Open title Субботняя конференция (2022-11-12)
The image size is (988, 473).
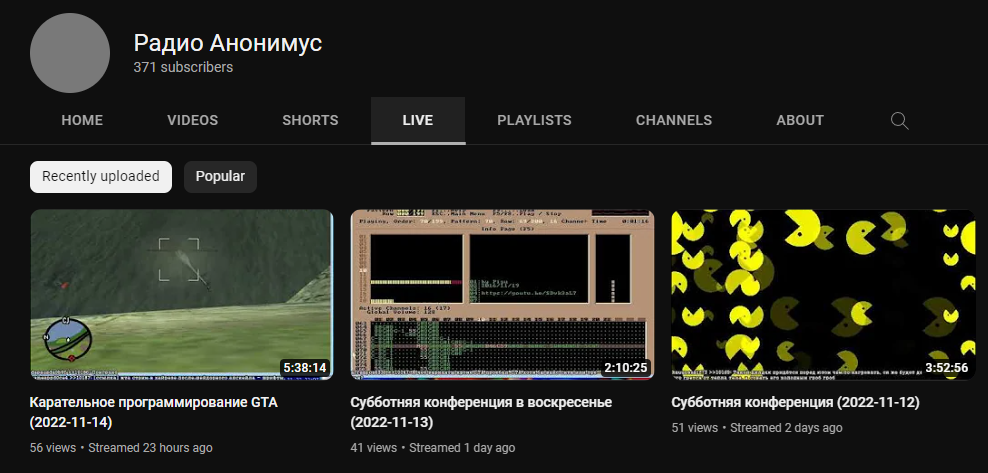pyautogui.click(x=795, y=402)
